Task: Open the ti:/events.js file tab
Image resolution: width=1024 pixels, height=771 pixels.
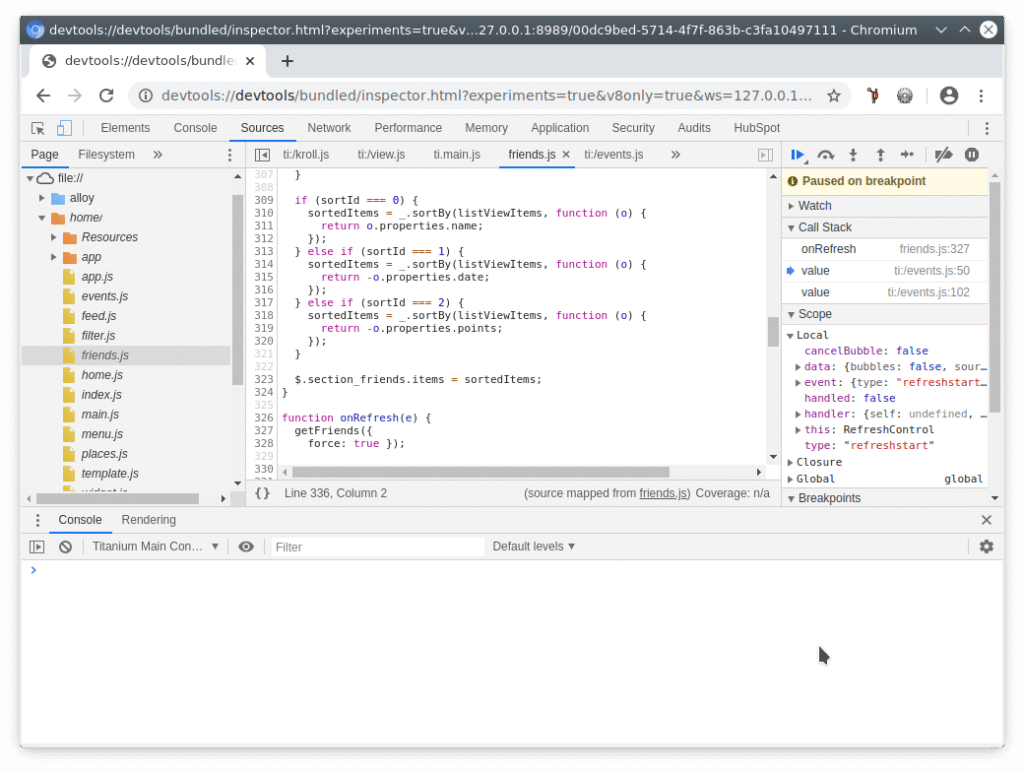Action: (613, 155)
